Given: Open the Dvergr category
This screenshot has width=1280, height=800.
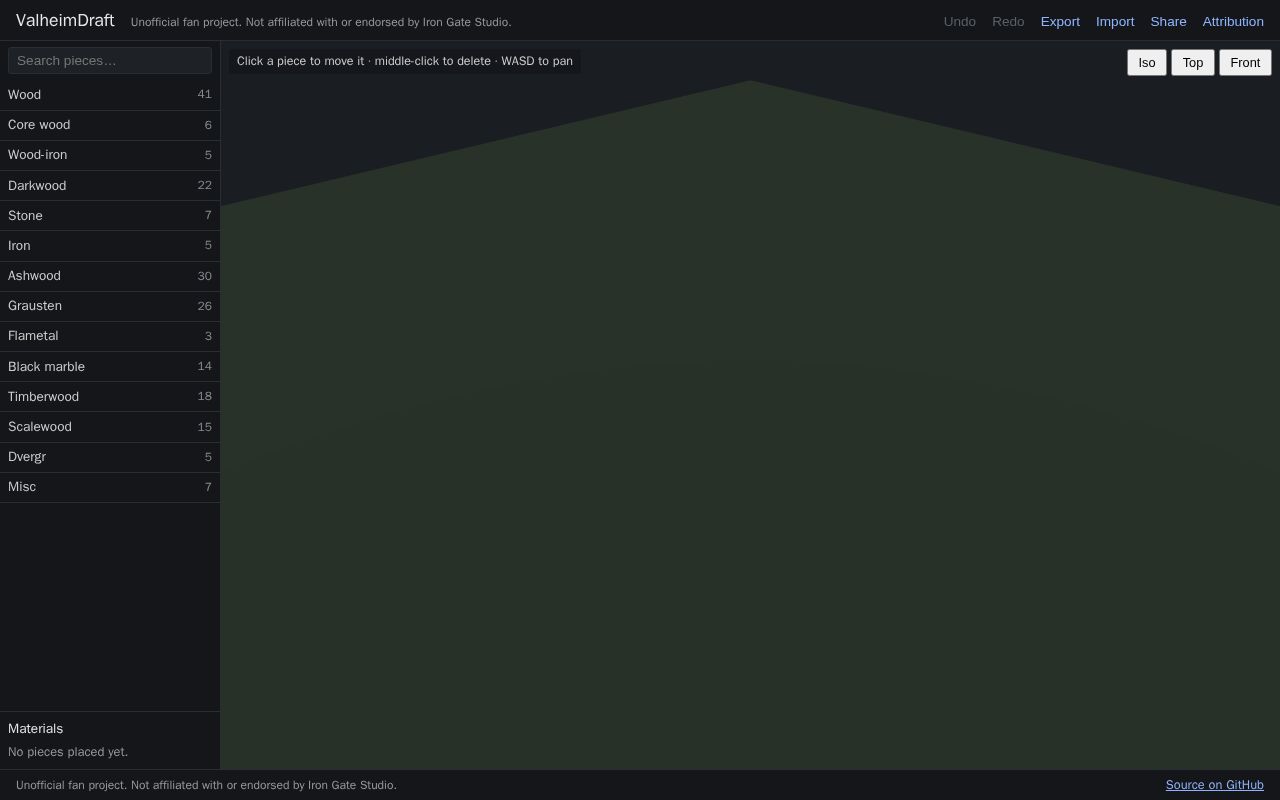Looking at the screenshot, I should [110, 457].
